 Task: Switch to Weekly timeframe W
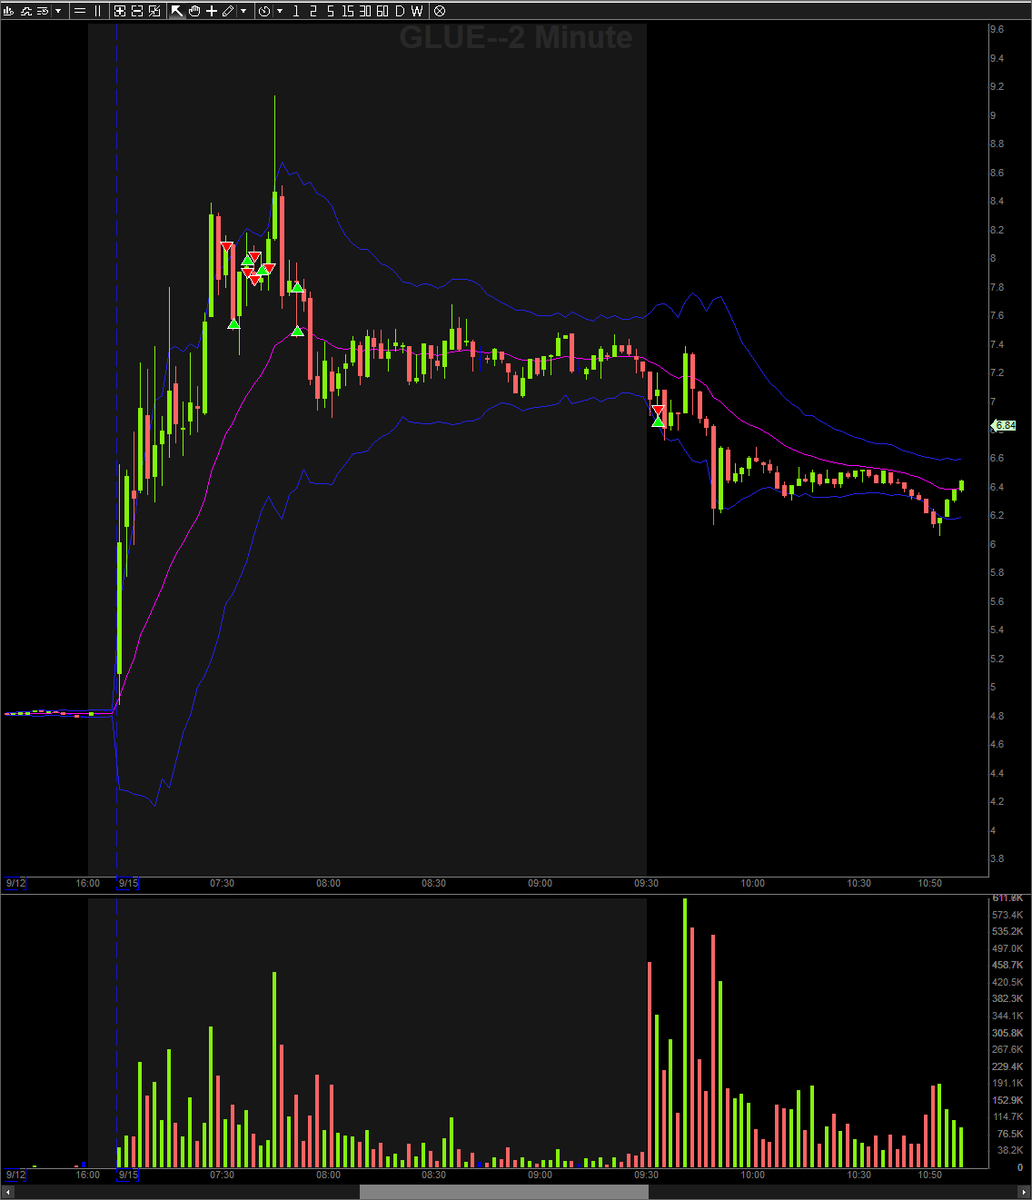coord(416,11)
